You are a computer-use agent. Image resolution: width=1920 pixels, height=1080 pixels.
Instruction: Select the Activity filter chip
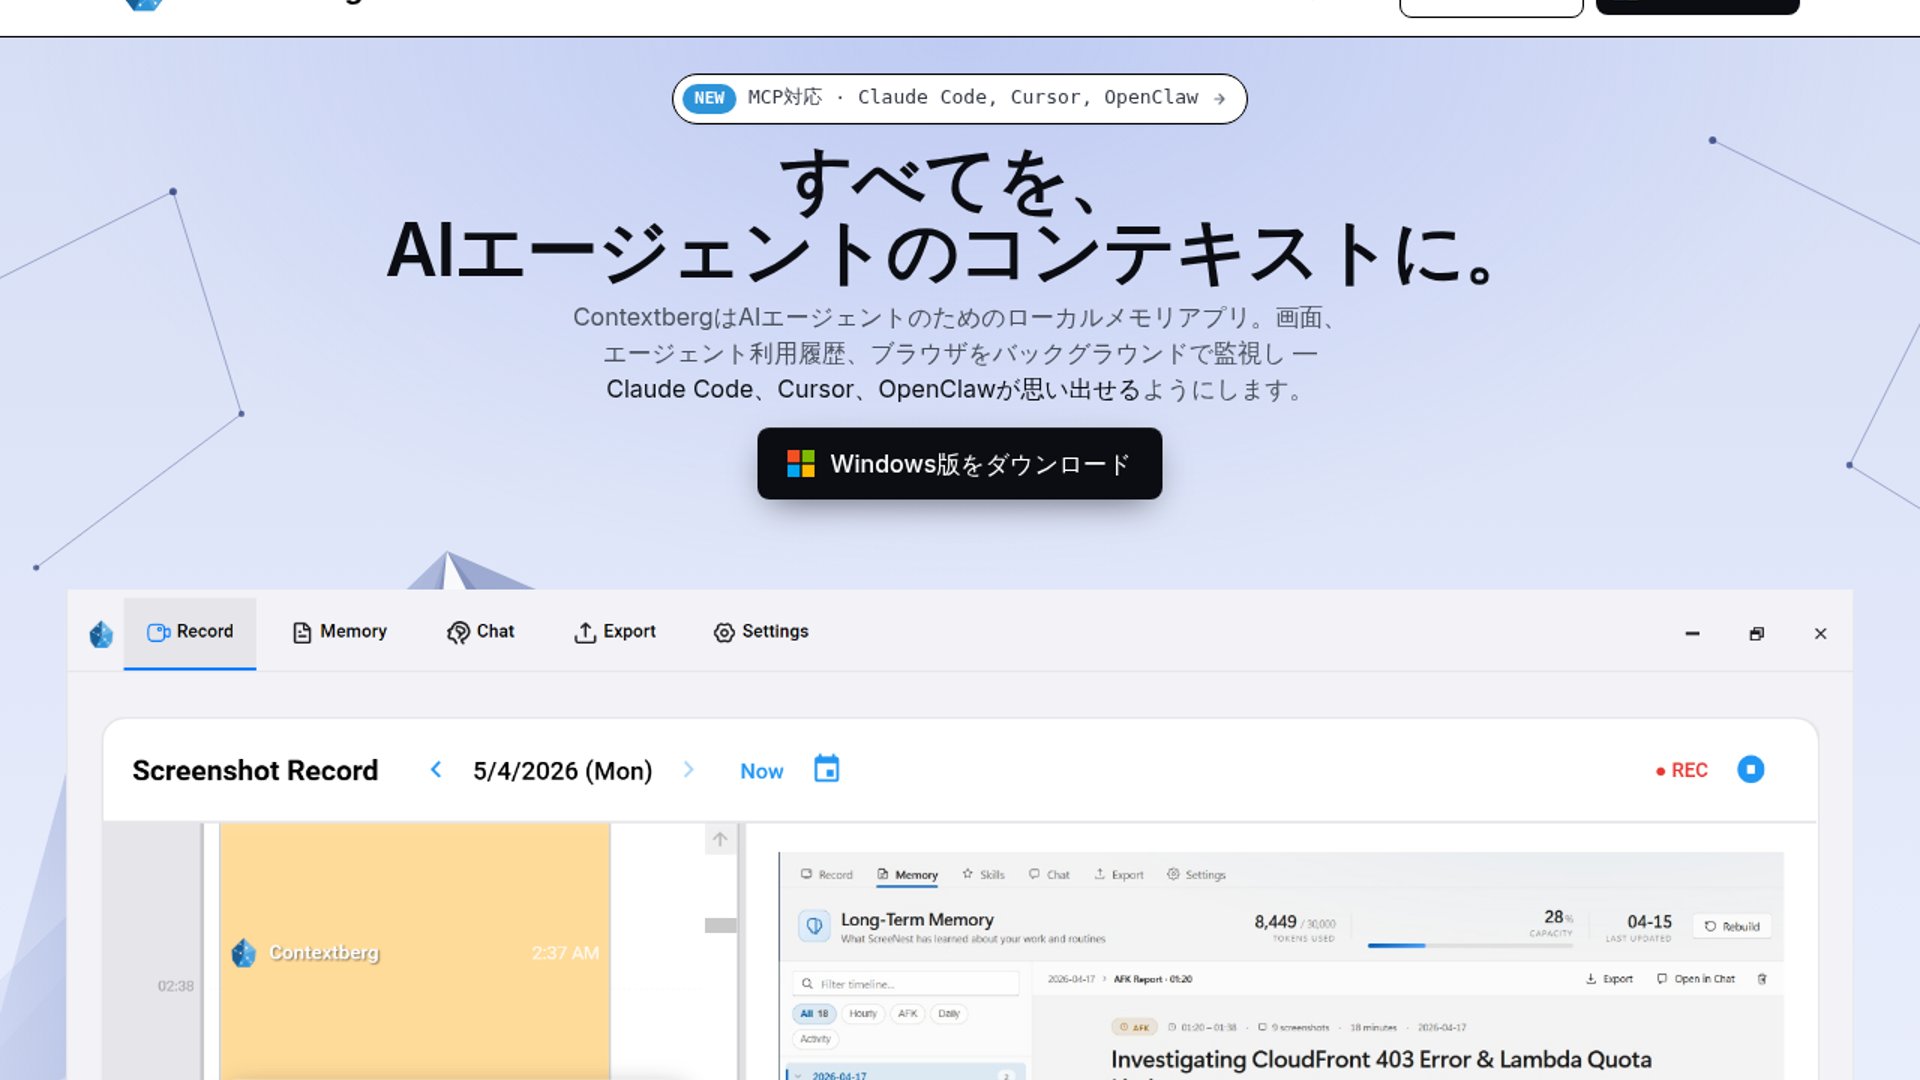tap(815, 1039)
